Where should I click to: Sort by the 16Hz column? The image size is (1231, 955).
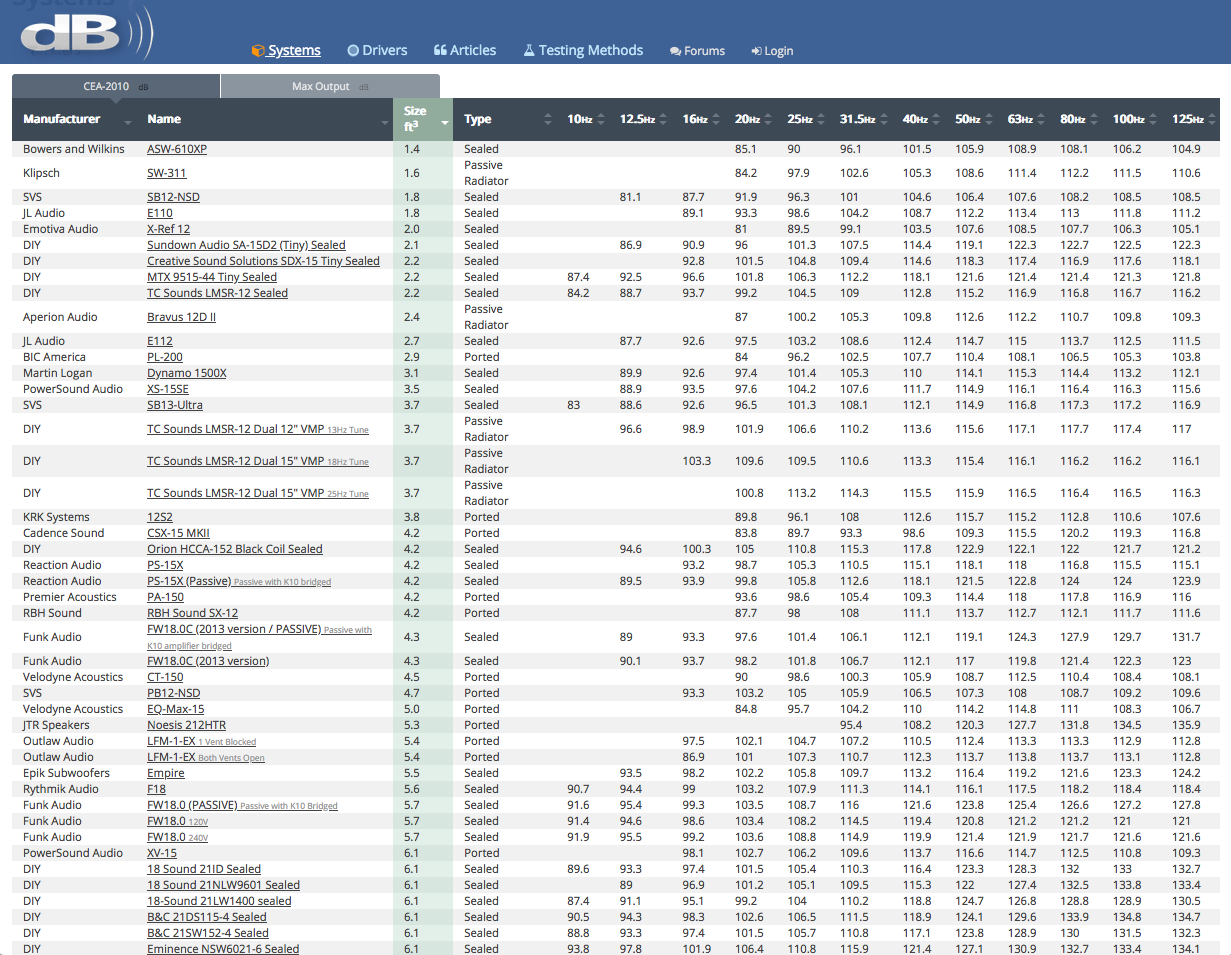(x=700, y=119)
